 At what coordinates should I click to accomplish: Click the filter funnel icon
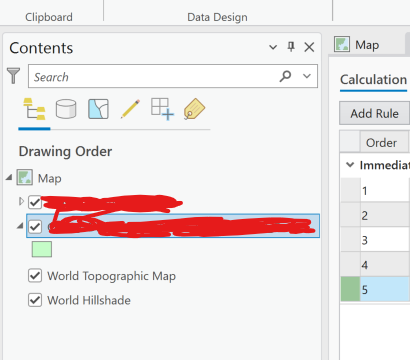(13, 75)
